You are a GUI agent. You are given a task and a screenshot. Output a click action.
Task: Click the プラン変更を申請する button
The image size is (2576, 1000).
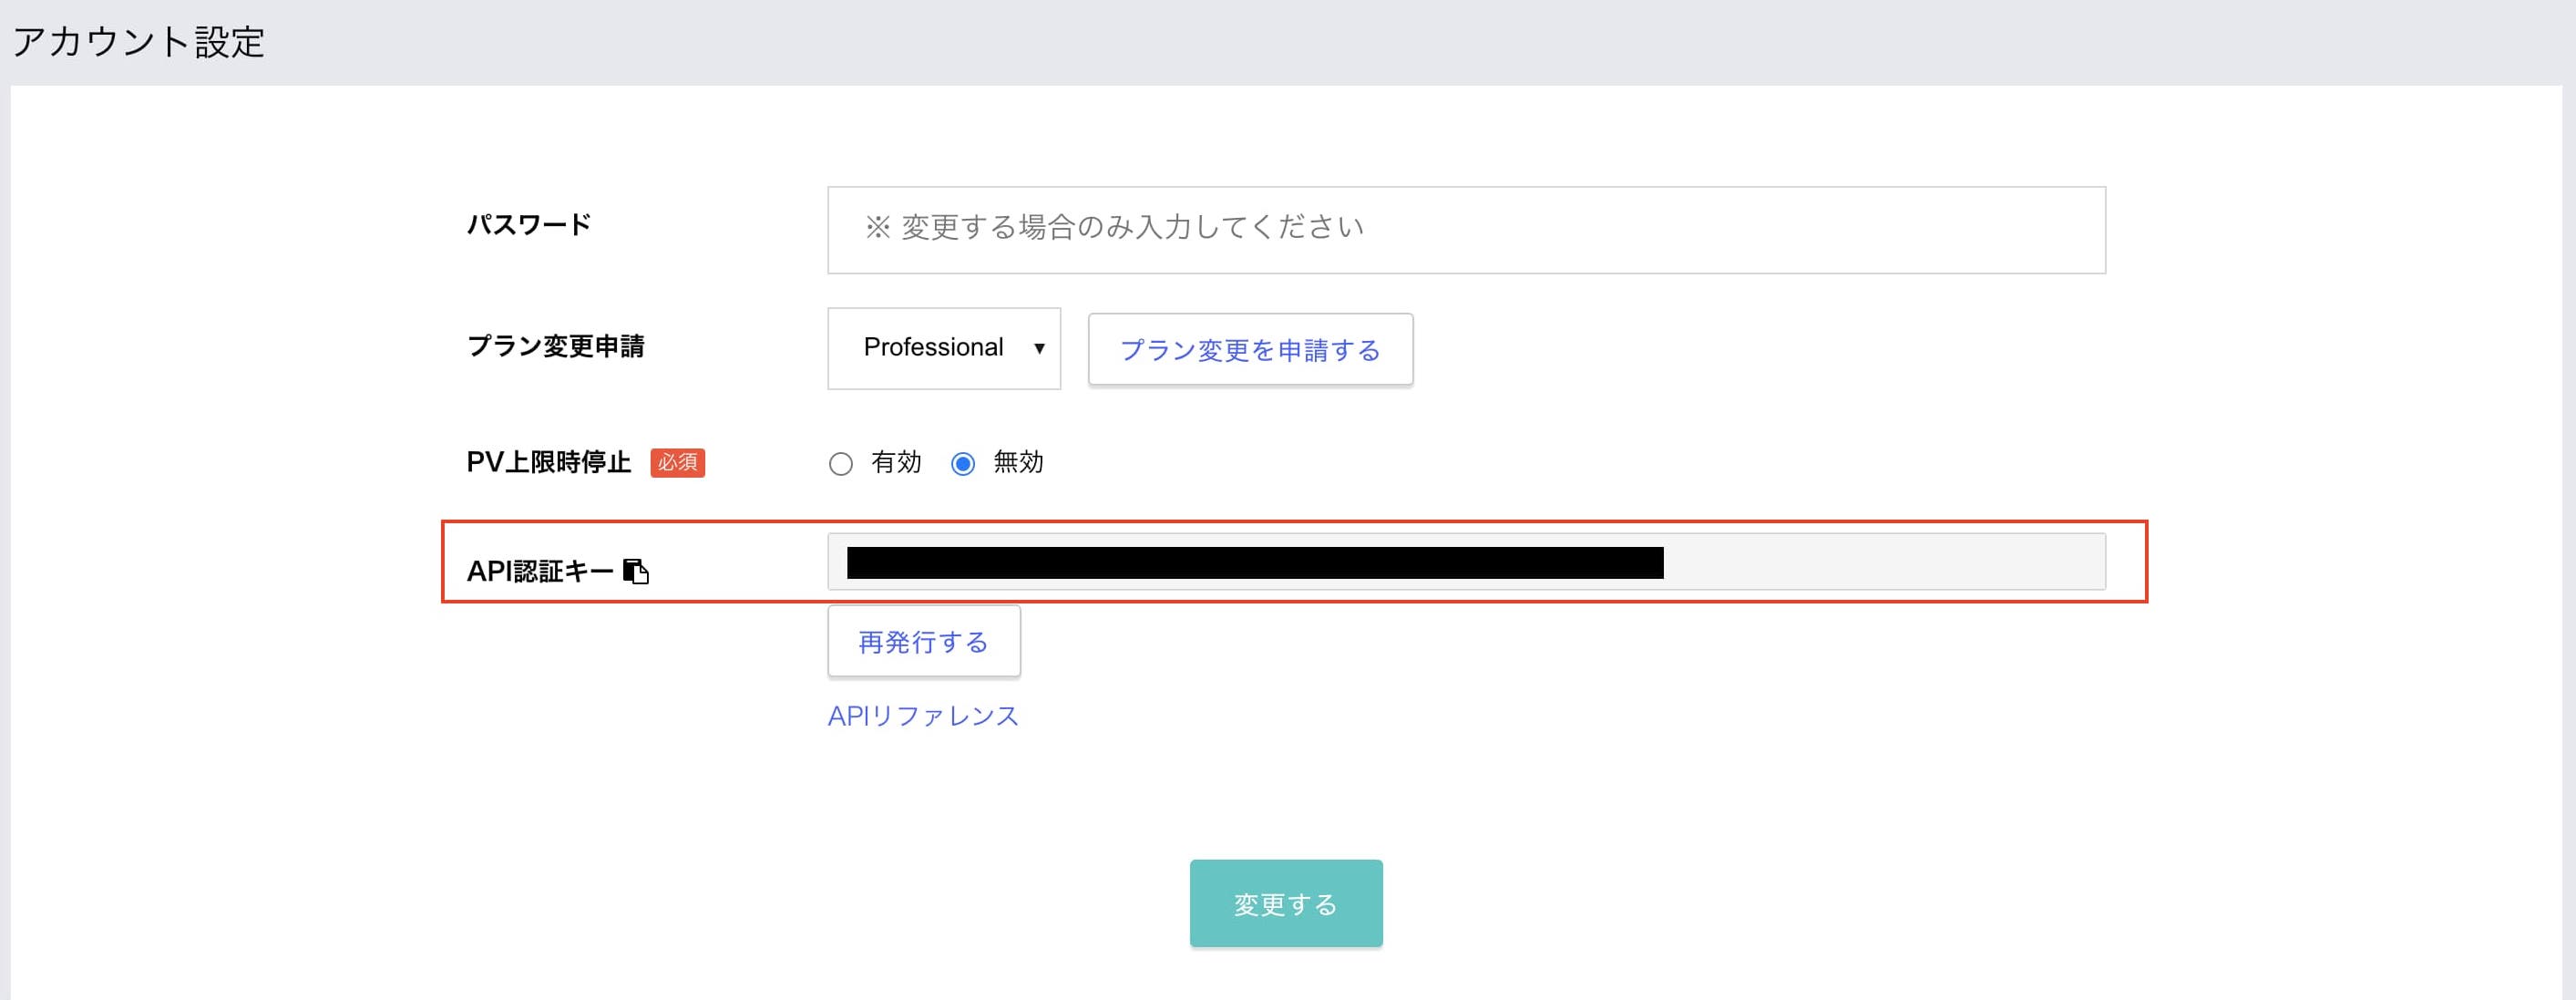click(x=1250, y=349)
